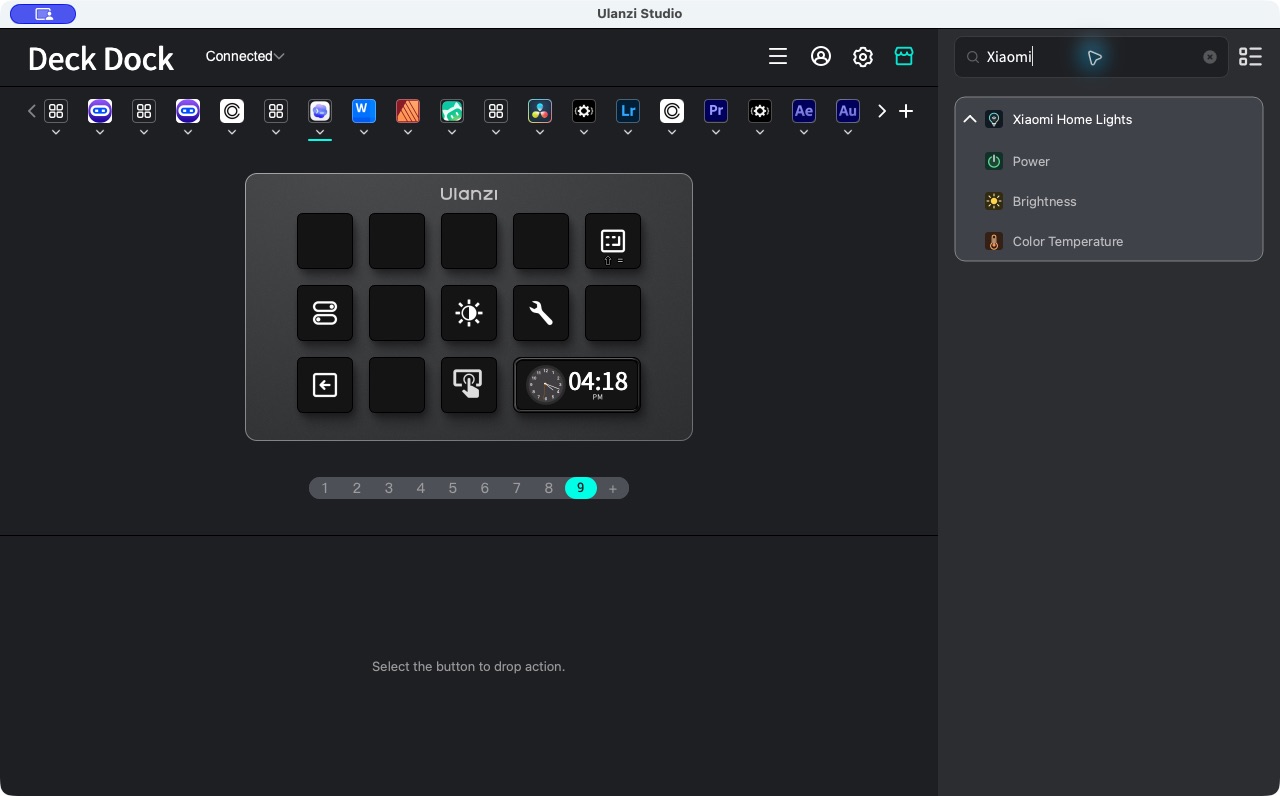
Task: Click the Xiaomi Home Lights plugin label
Action: click(1072, 119)
